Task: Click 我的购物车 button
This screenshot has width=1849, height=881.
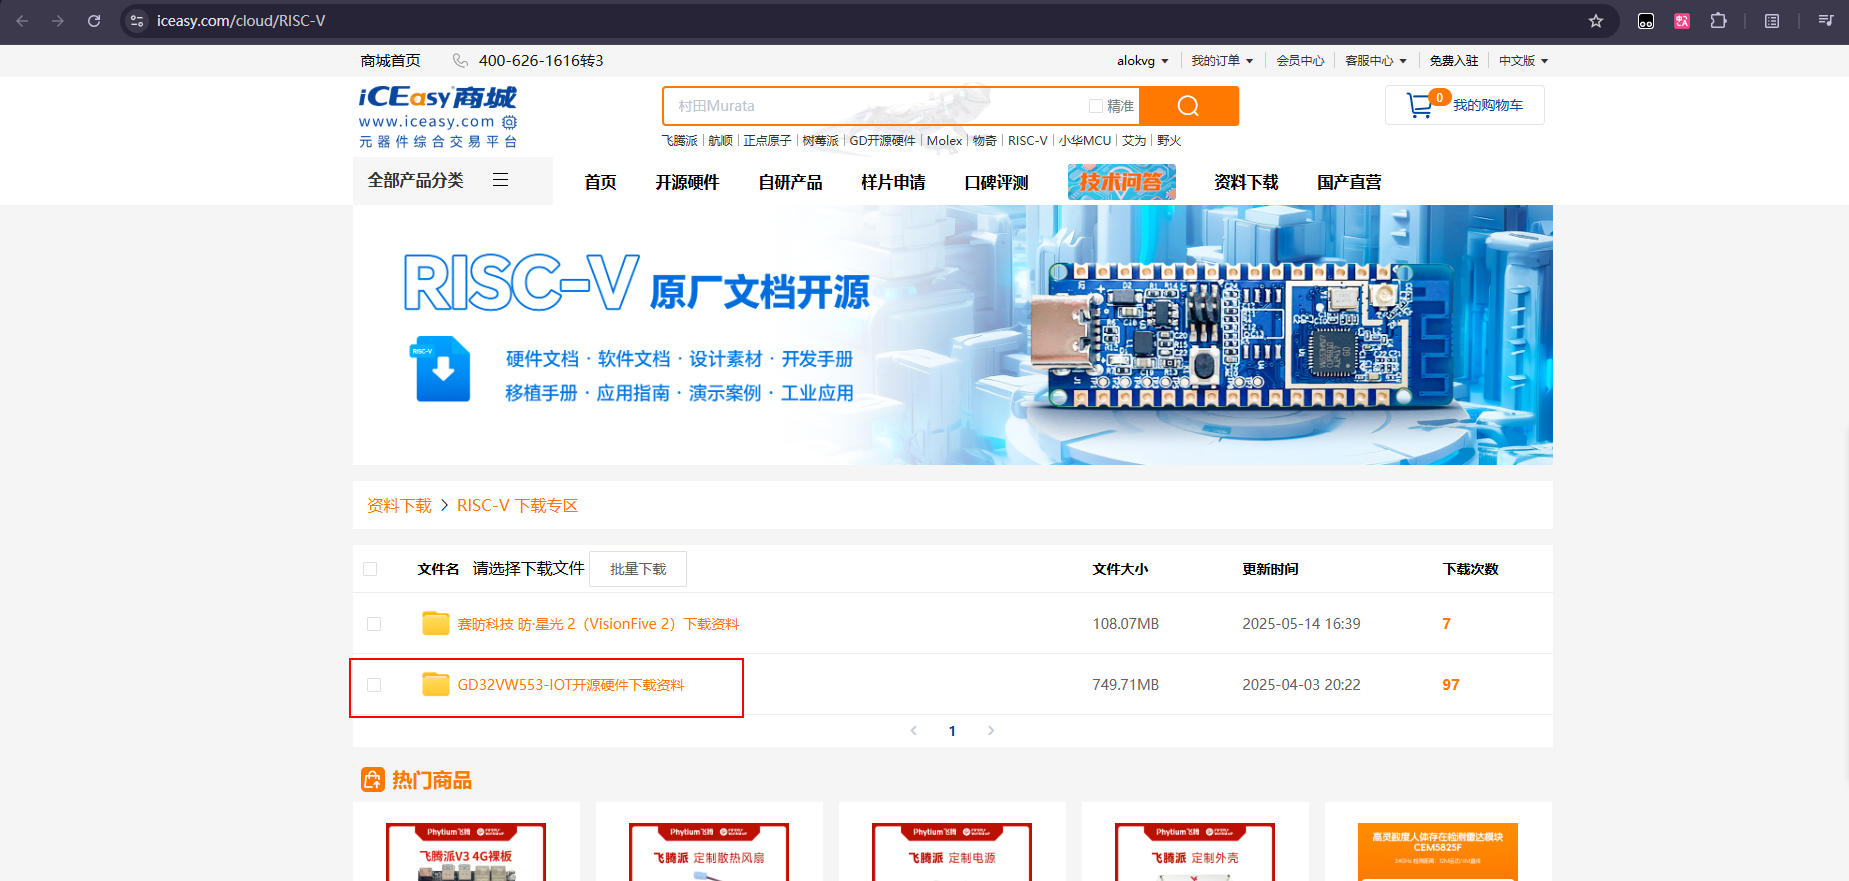Action: 1465,105
